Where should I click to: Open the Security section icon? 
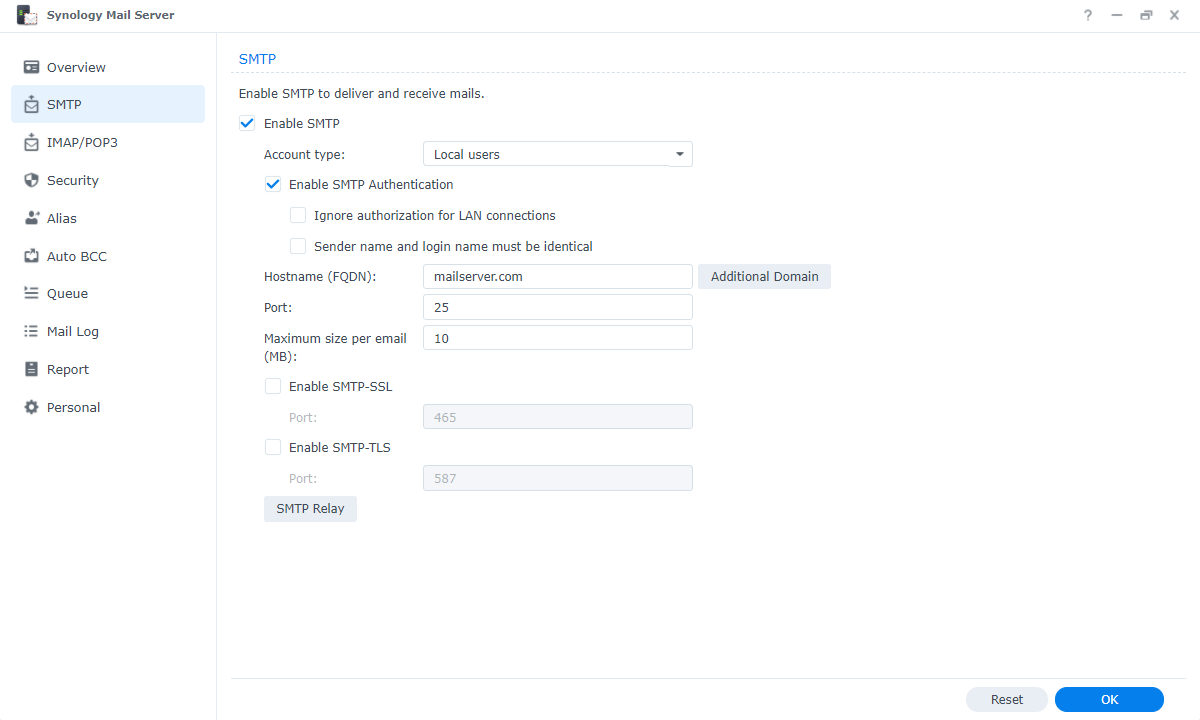pos(31,180)
